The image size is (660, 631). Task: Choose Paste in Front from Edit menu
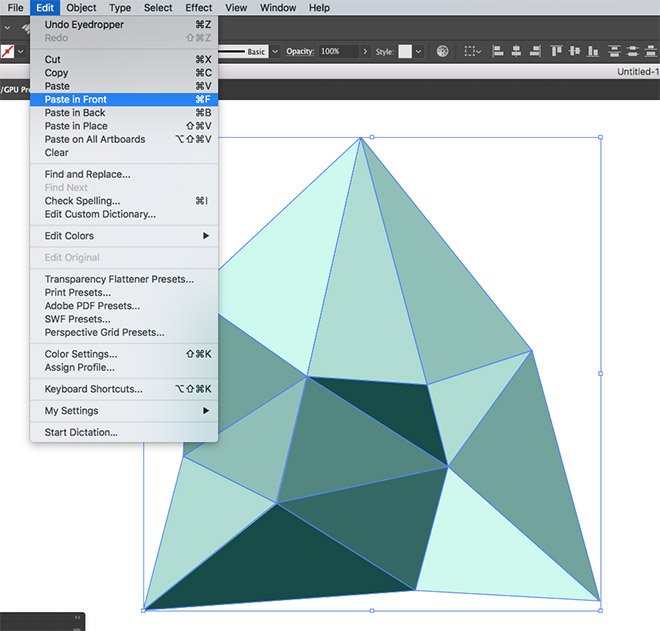click(76, 100)
